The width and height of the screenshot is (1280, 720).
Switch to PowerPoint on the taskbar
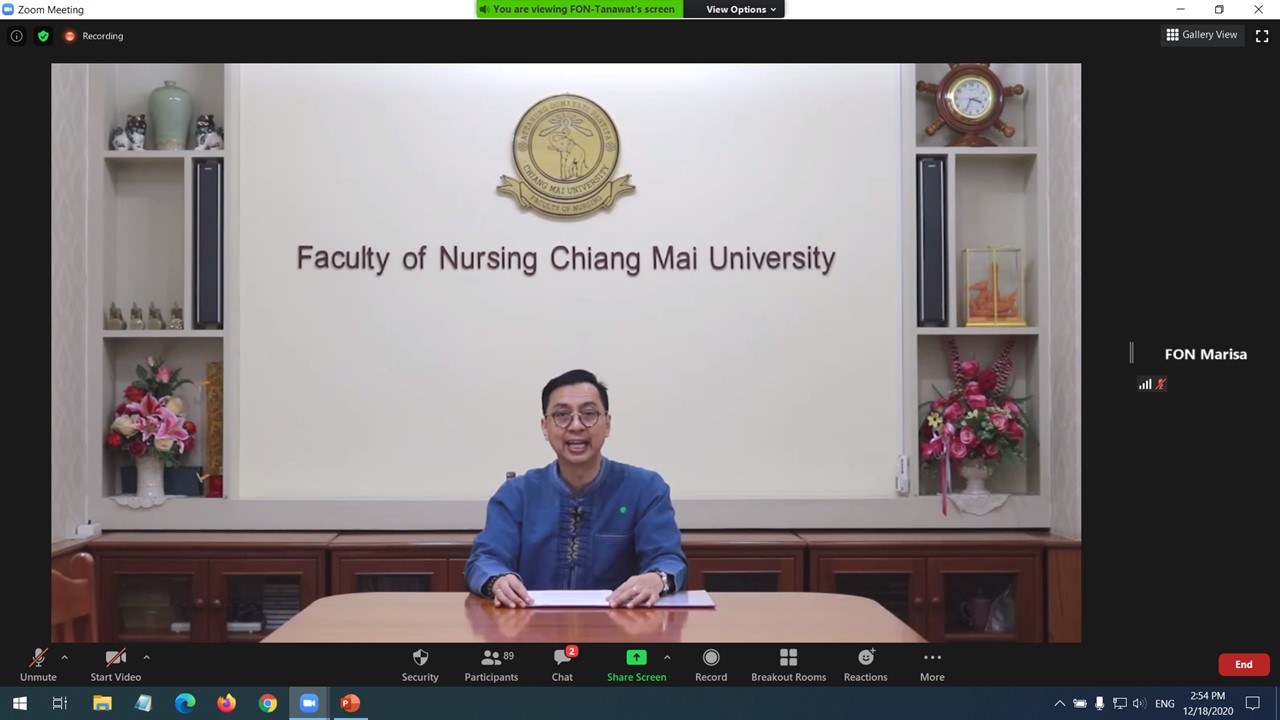[x=350, y=703]
